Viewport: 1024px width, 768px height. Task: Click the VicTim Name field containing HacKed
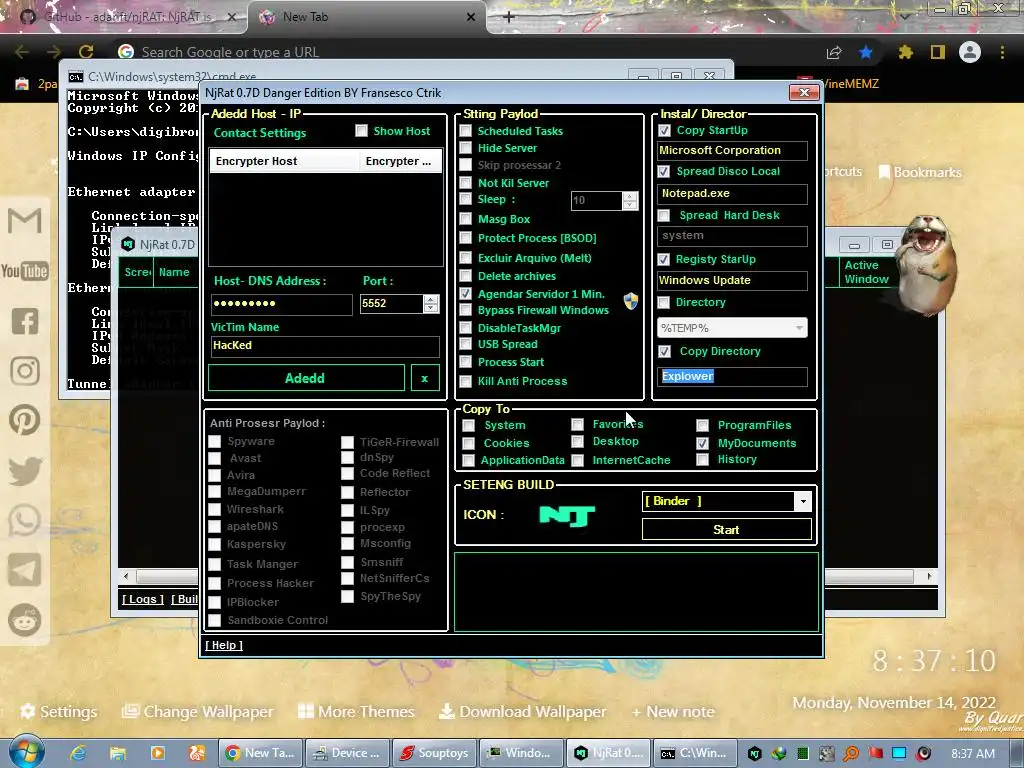pyautogui.click(x=325, y=345)
